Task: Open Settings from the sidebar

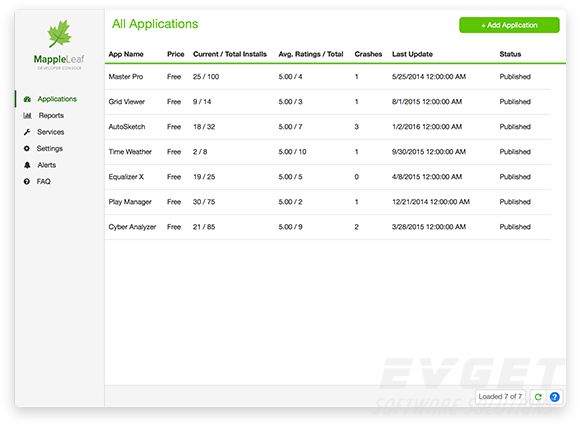Action: 50,148
